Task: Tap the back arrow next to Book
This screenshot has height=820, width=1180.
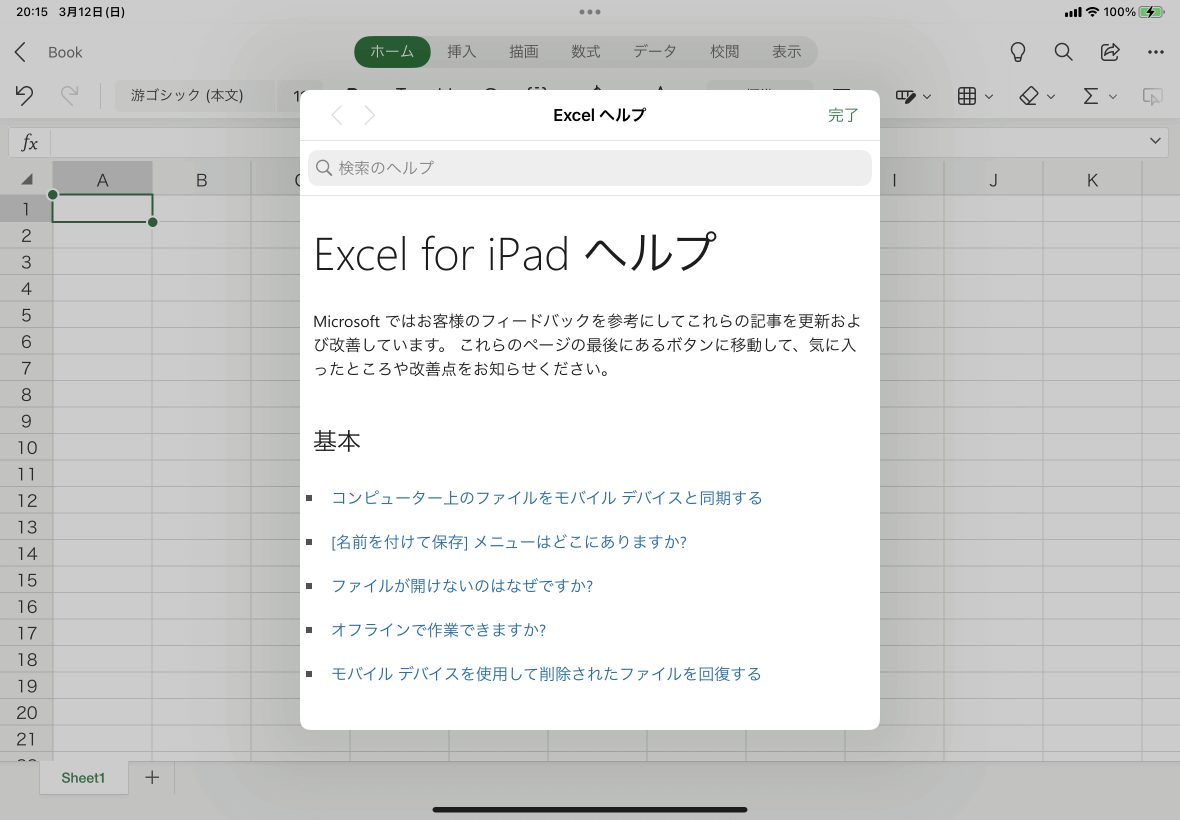Action: 20,52
